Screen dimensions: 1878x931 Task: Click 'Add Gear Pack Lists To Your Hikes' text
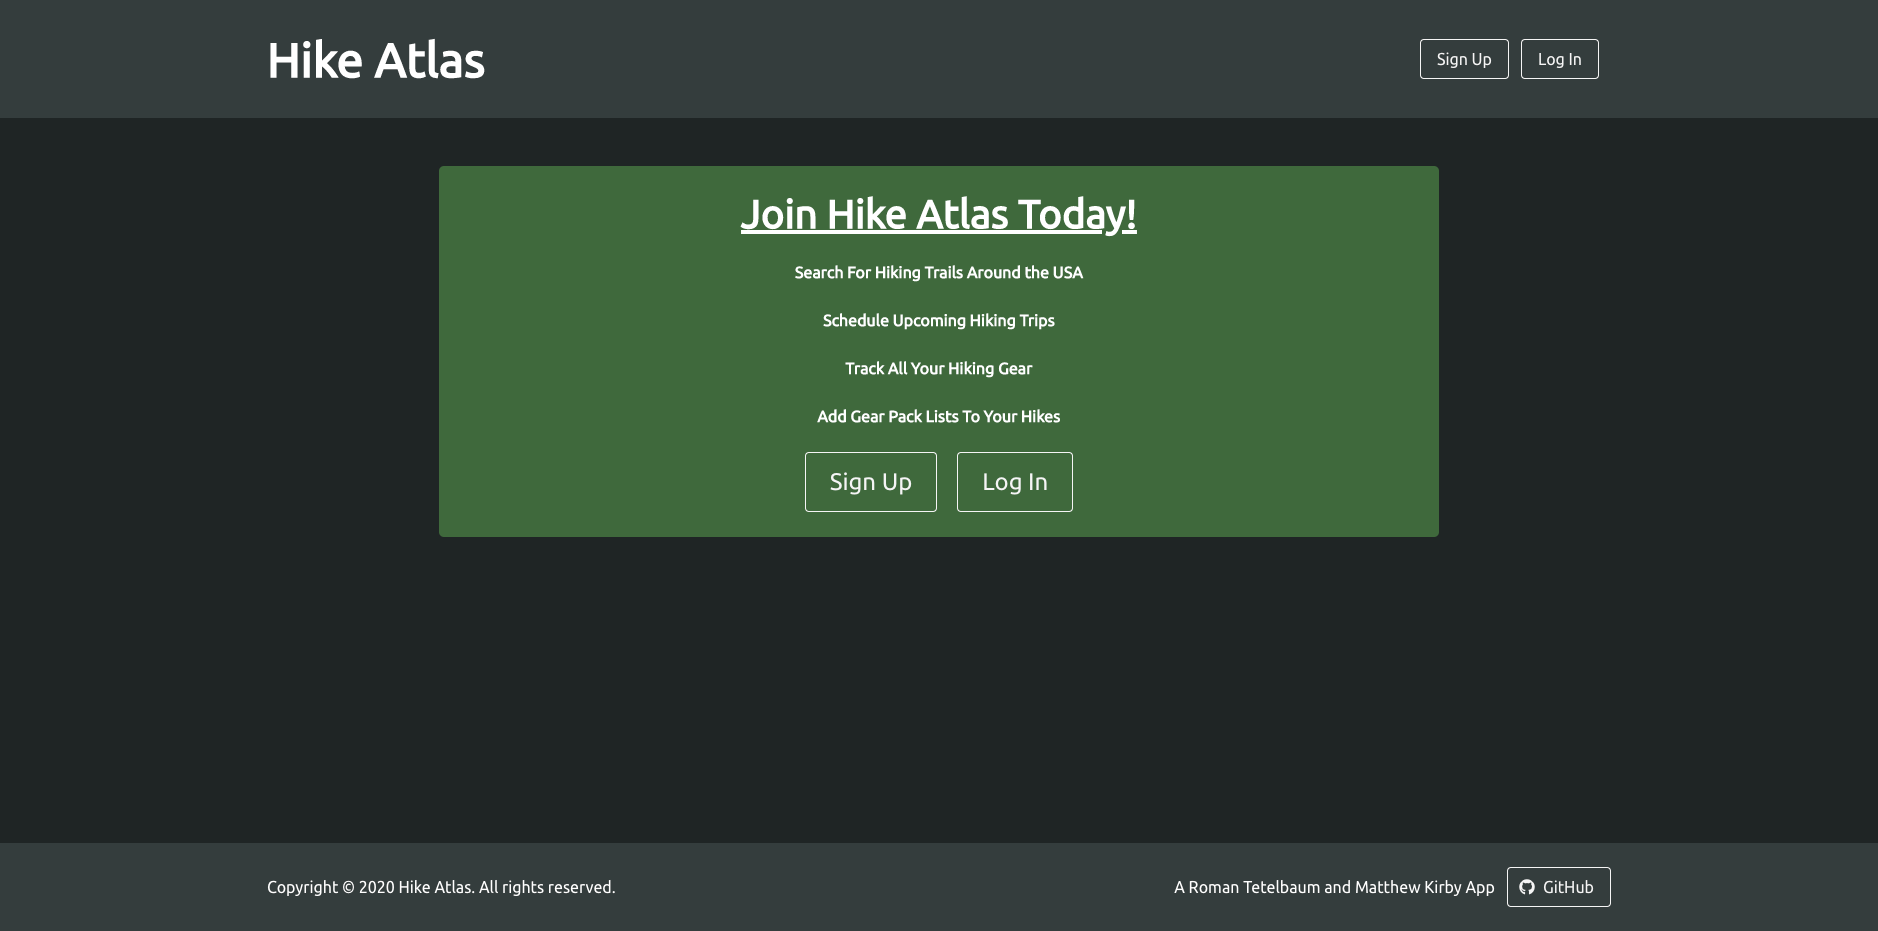(x=939, y=416)
